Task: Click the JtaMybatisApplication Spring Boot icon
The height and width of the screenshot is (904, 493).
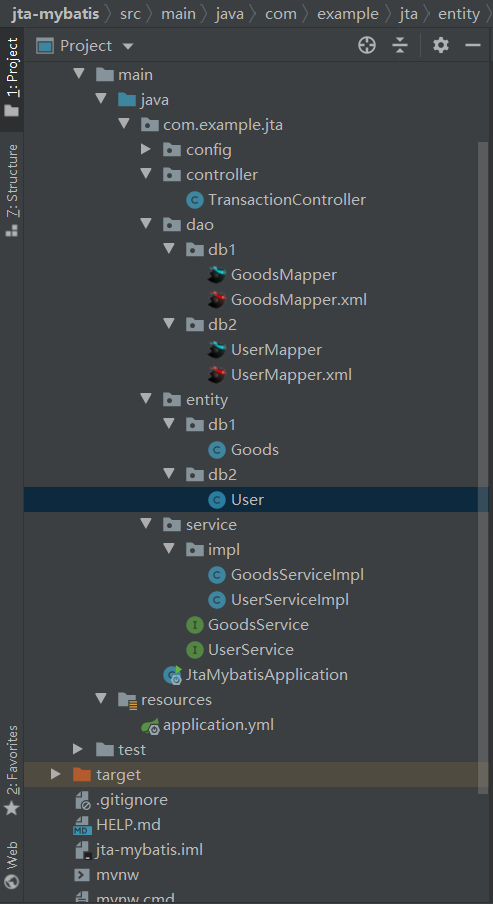Action: 173,674
